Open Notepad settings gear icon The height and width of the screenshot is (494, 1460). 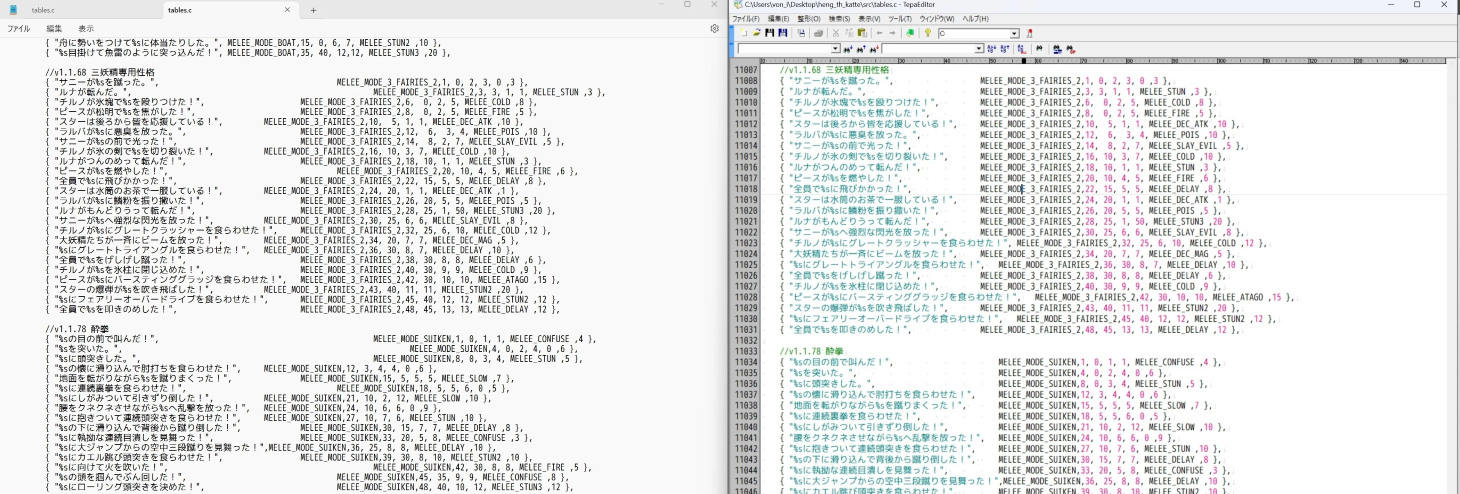pos(714,29)
